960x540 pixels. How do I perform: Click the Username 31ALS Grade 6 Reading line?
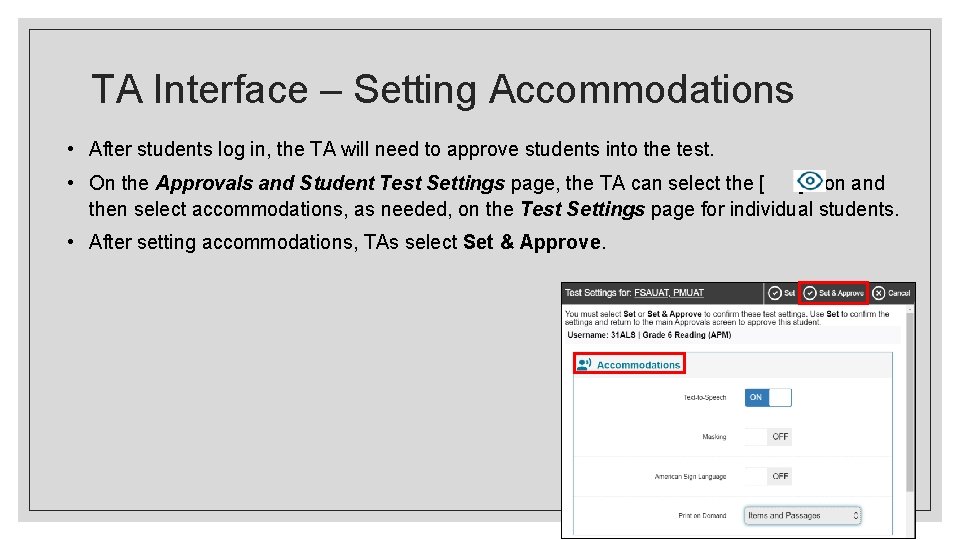(x=648, y=335)
